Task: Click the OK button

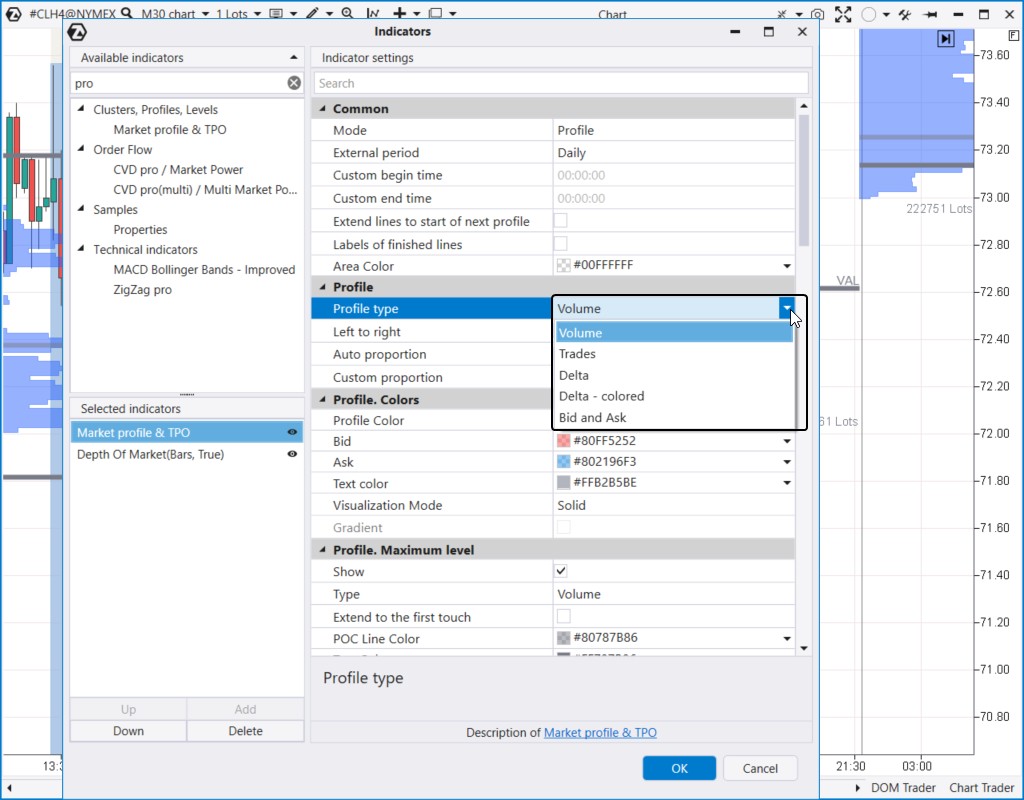Action: tap(679, 767)
